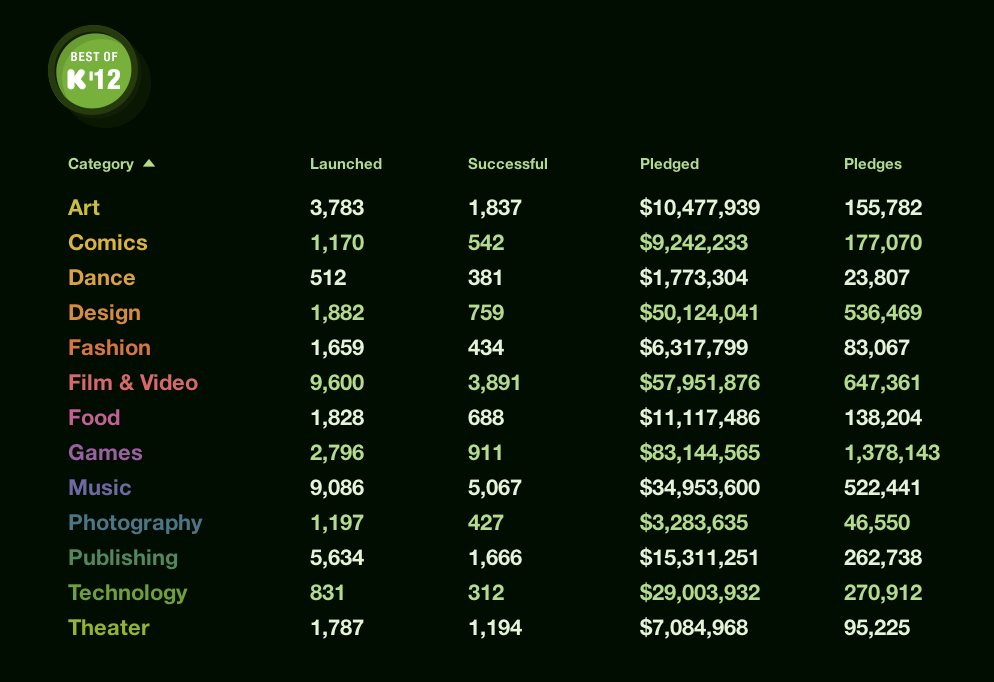This screenshot has height=682, width=994.
Task: Open the Comics category link
Action: [x=107, y=243]
